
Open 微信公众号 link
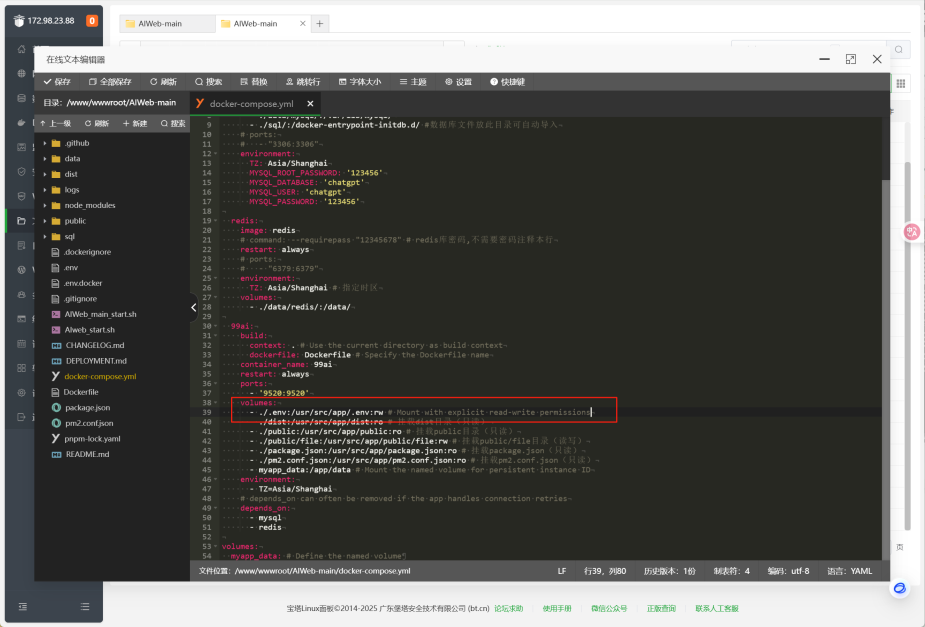tap(609, 609)
